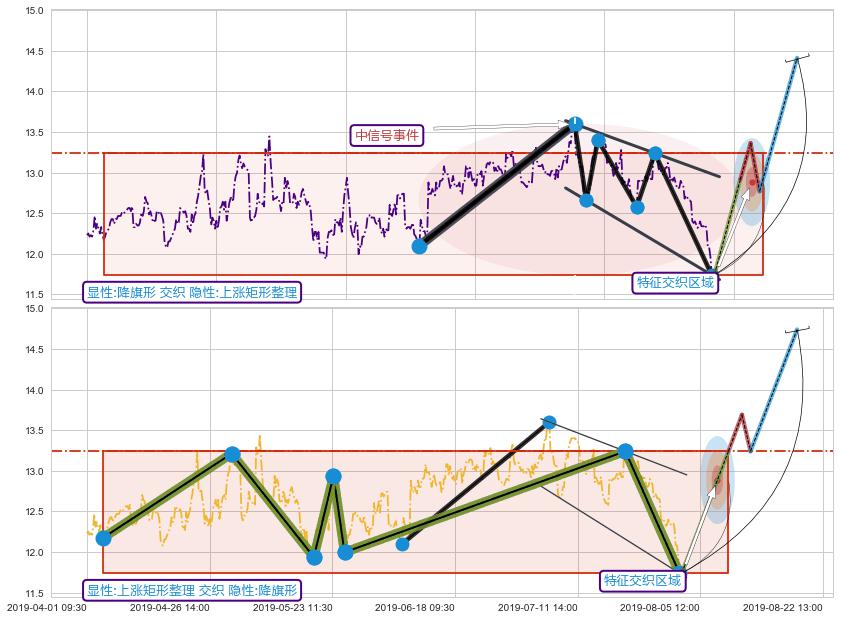The height and width of the screenshot is (620, 842).
Task: Select the leftmost blue marker in bottom chart
Action: click(103, 538)
